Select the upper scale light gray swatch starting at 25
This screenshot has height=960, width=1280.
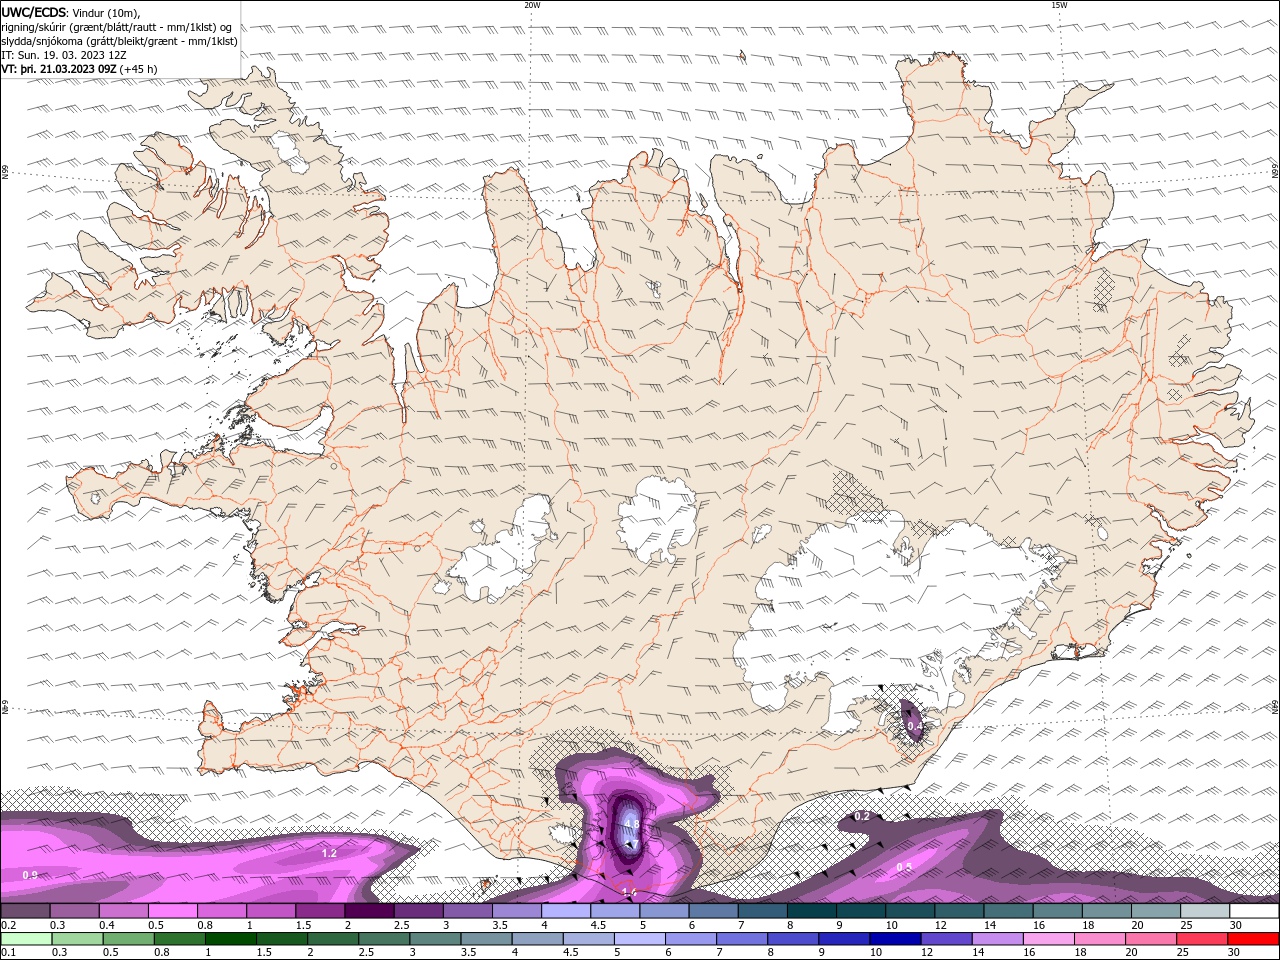[x=1205, y=911]
